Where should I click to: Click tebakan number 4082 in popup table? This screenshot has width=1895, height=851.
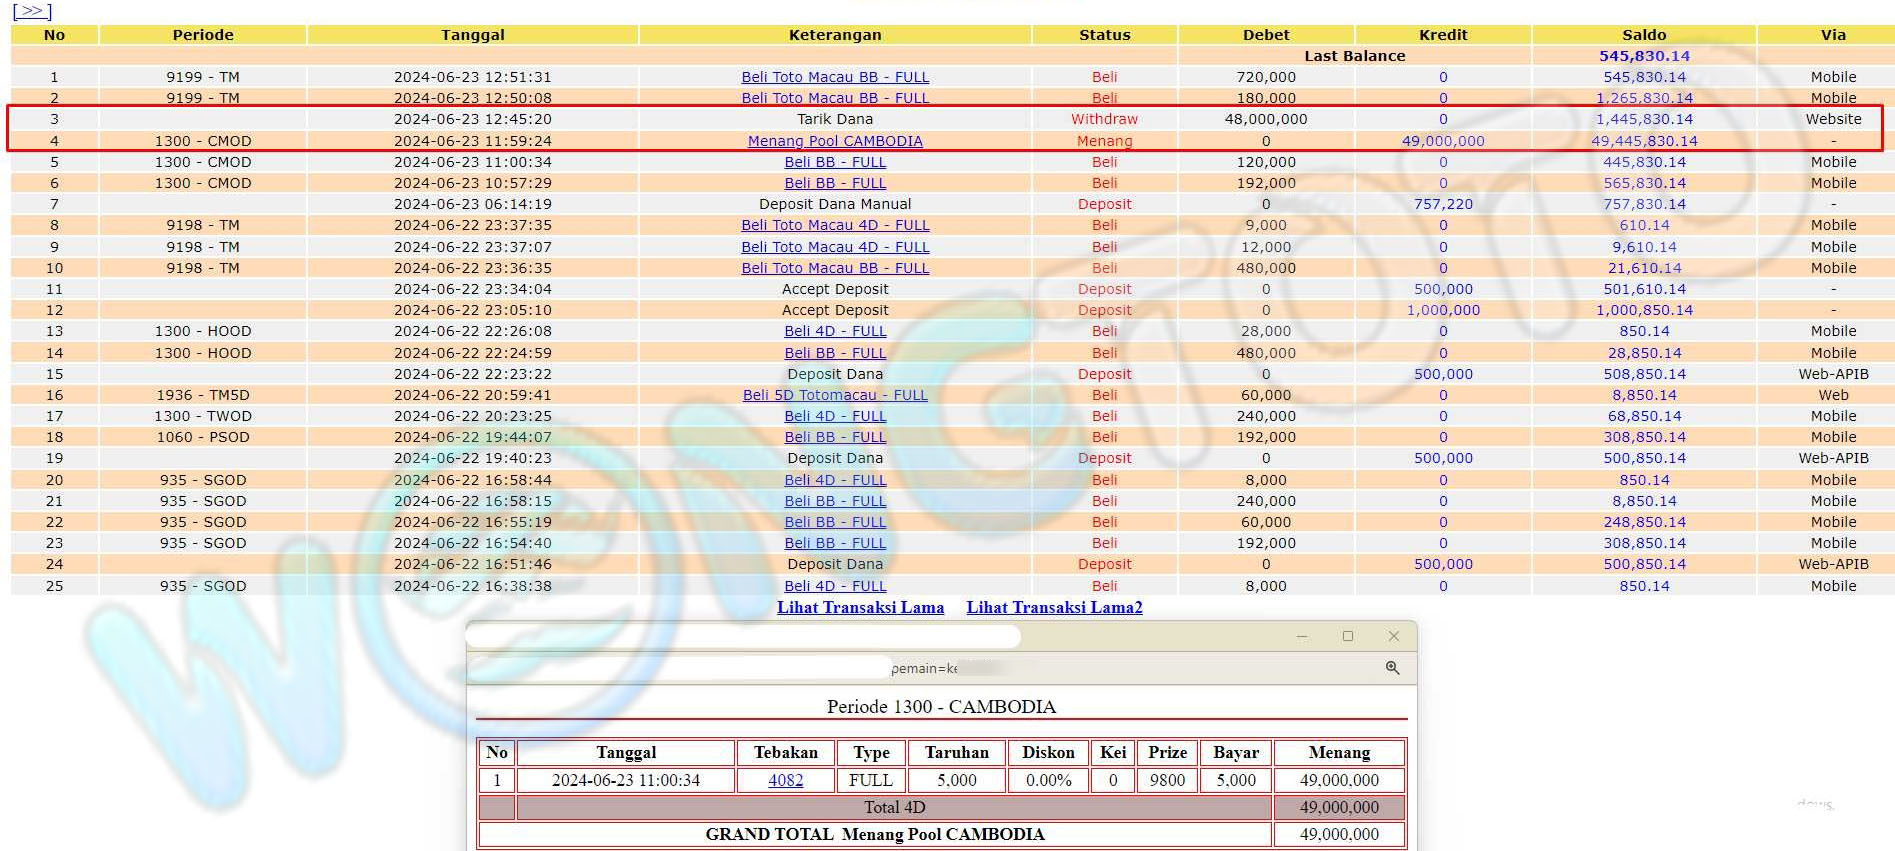point(785,780)
